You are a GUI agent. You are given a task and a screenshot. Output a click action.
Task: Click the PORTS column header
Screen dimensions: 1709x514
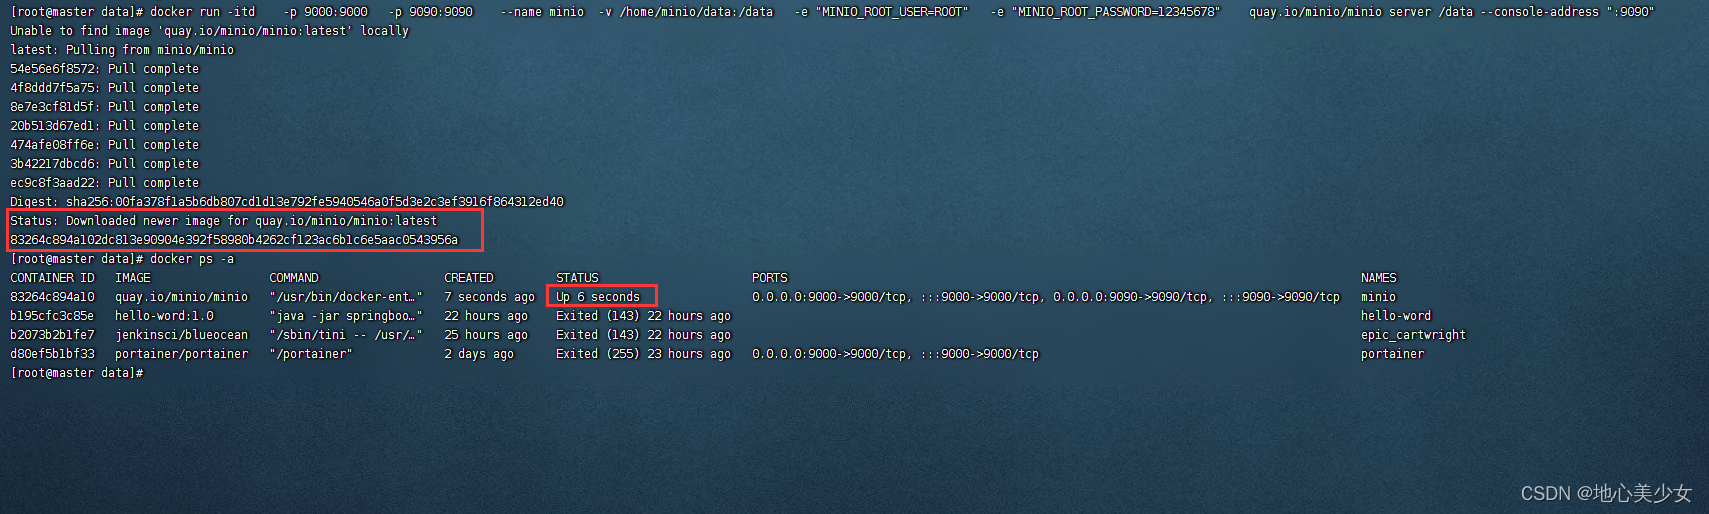(x=770, y=278)
